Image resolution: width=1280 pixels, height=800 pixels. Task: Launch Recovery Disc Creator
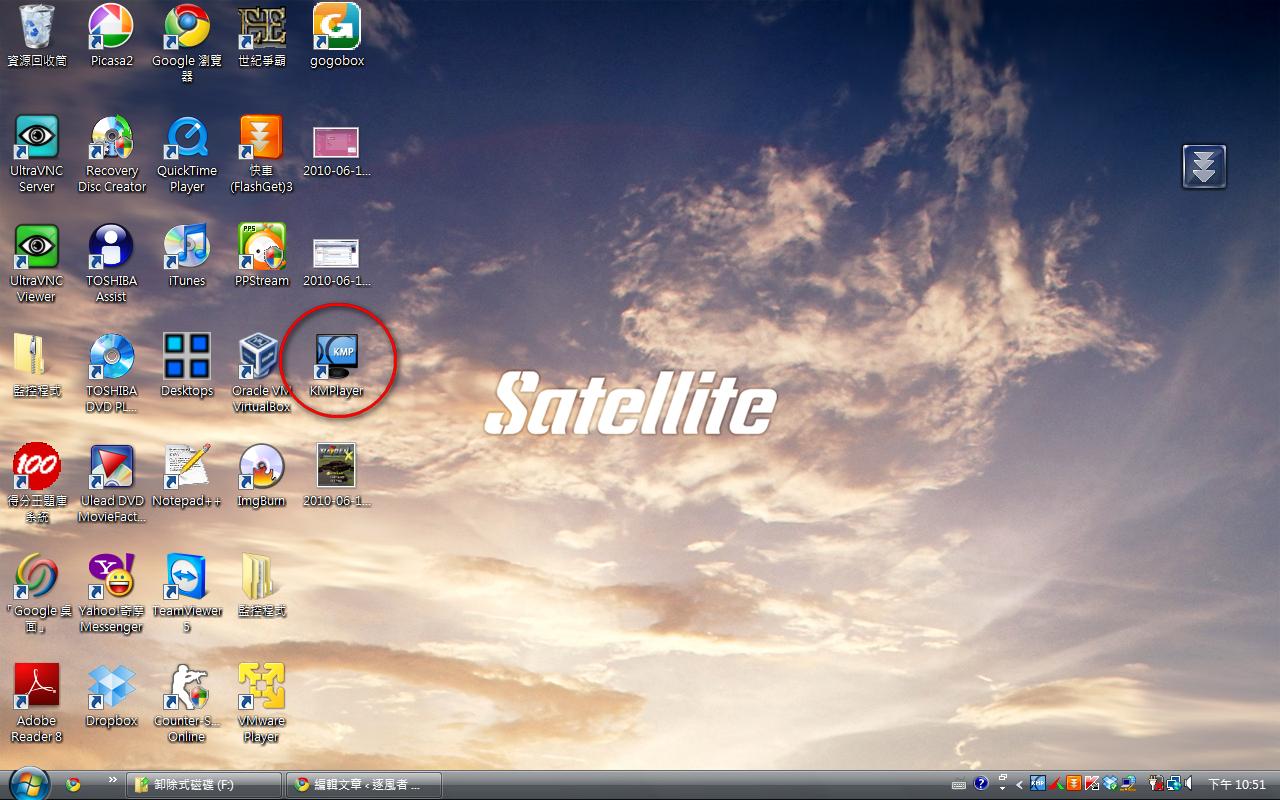pyautogui.click(x=111, y=154)
